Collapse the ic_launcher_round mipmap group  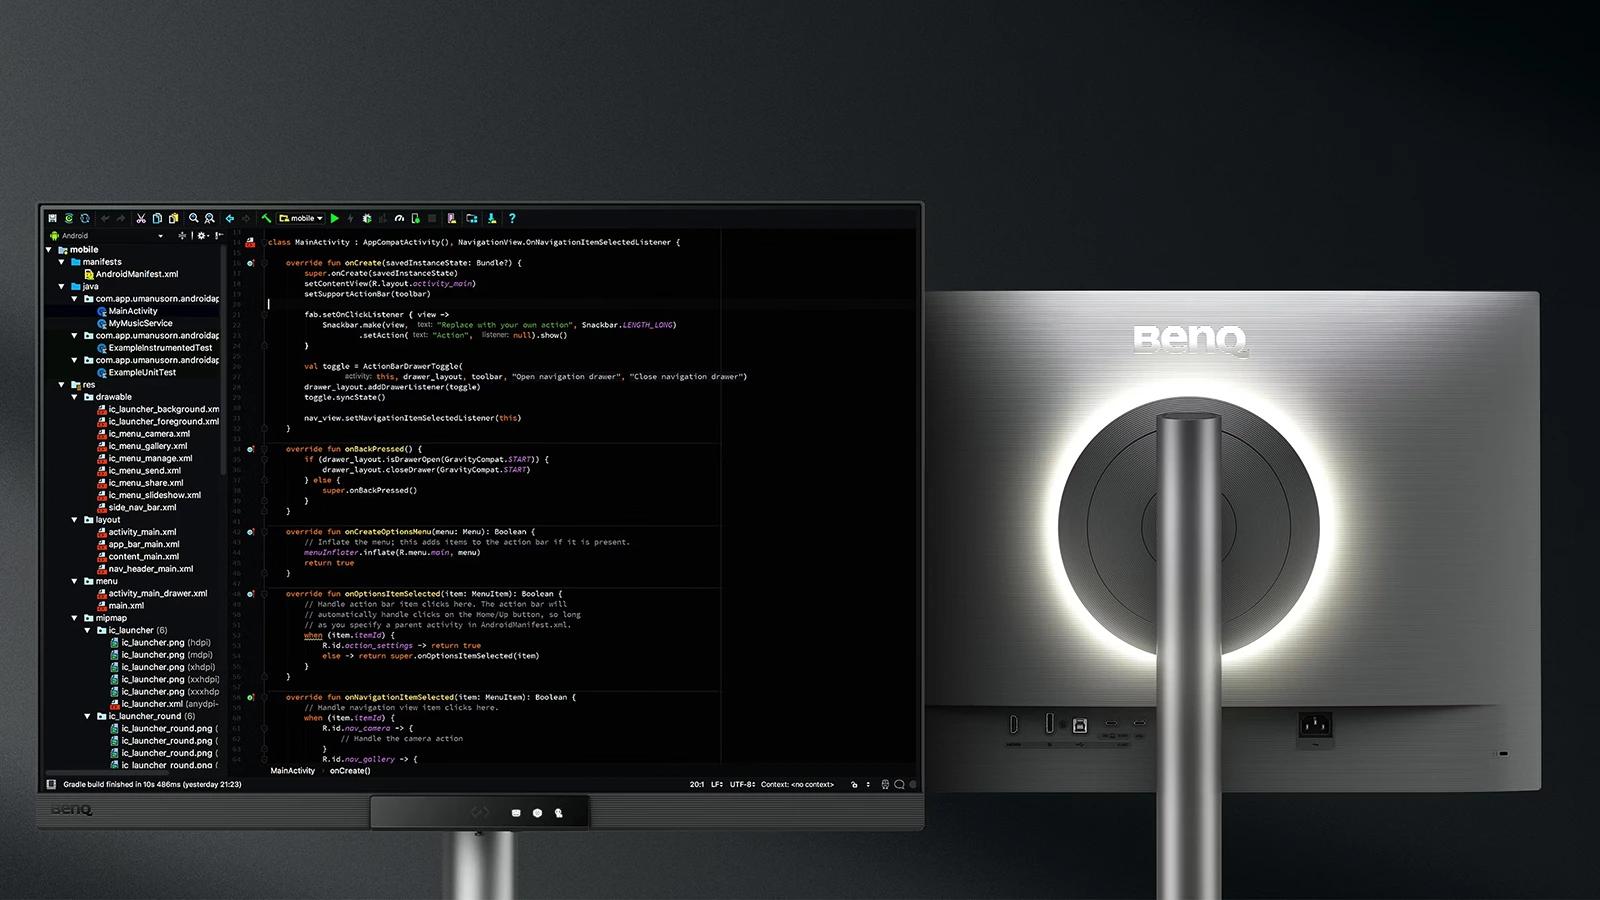[88, 716]
